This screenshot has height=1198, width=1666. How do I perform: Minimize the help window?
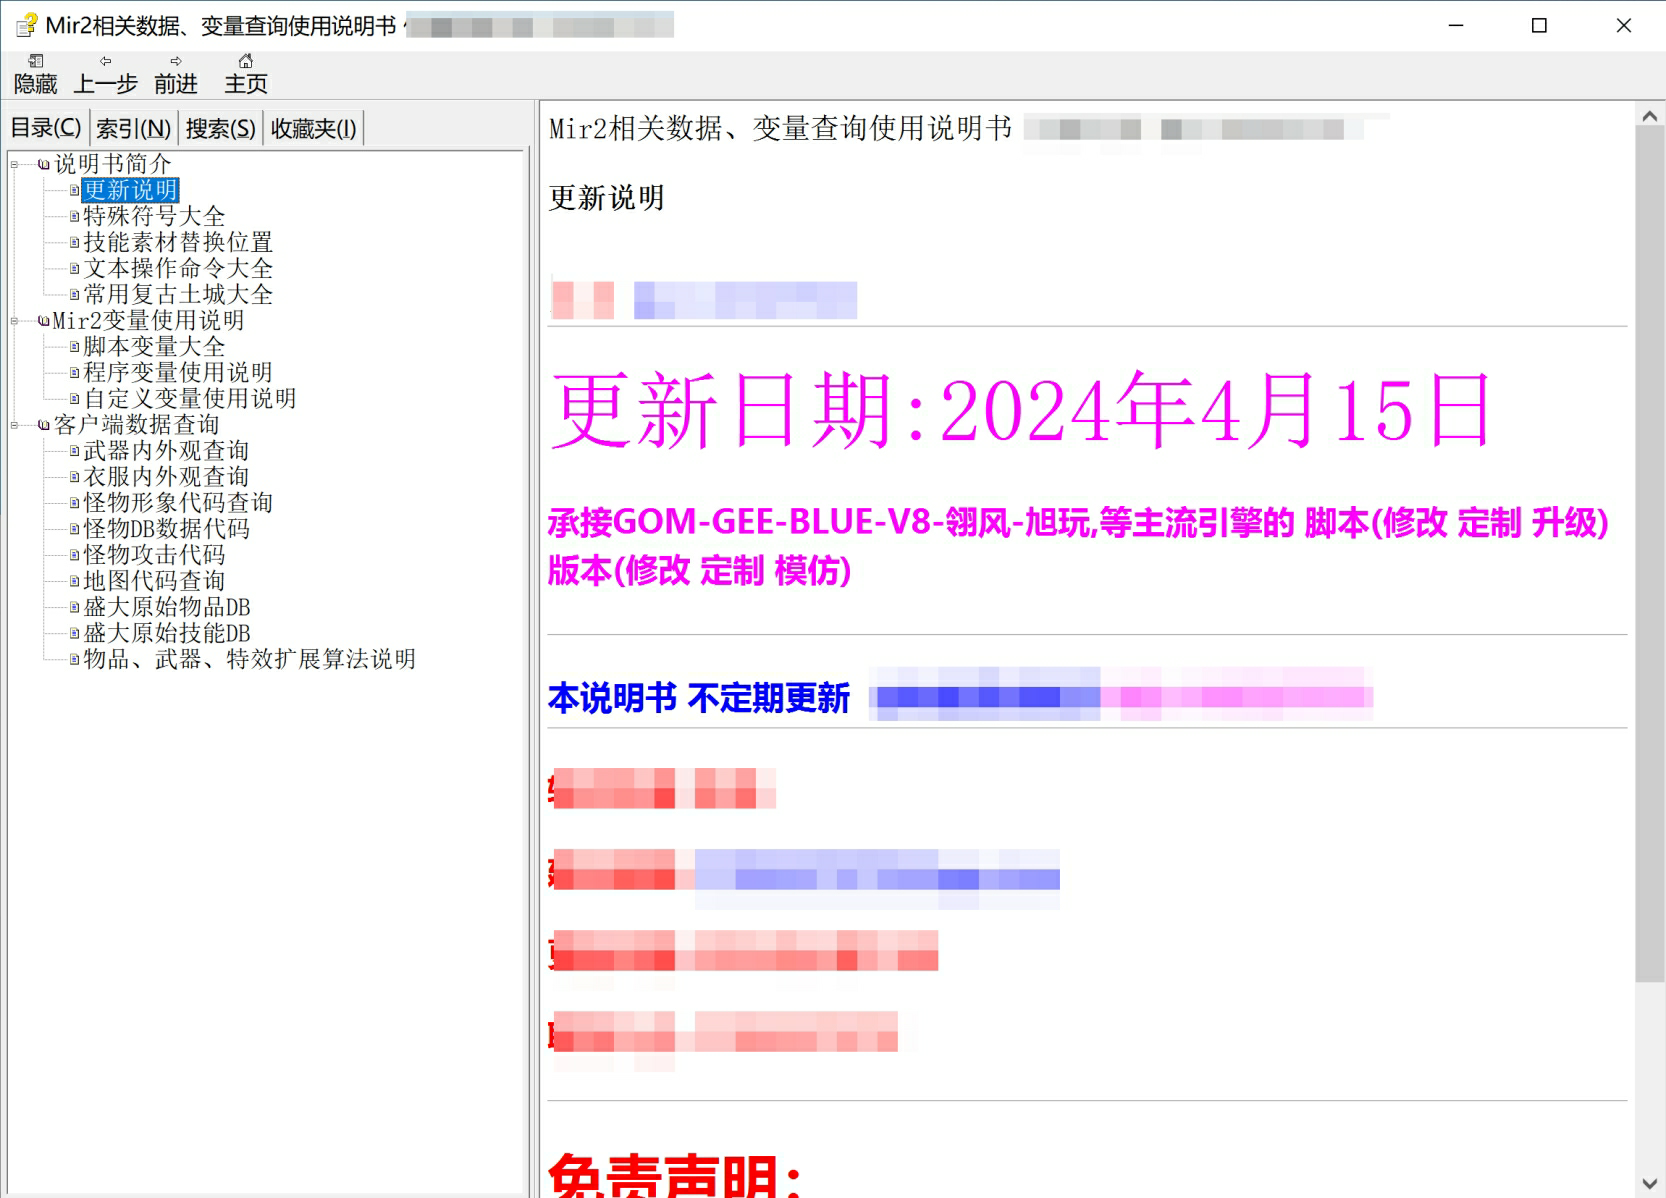pos(1456,26)
